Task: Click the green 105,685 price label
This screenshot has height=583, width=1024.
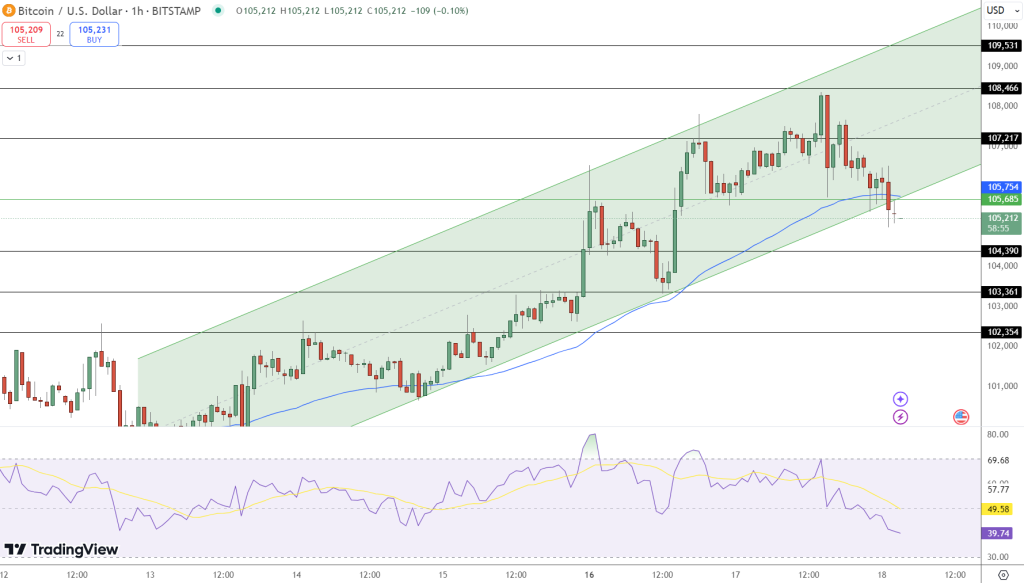Action: pos(1002,199)
